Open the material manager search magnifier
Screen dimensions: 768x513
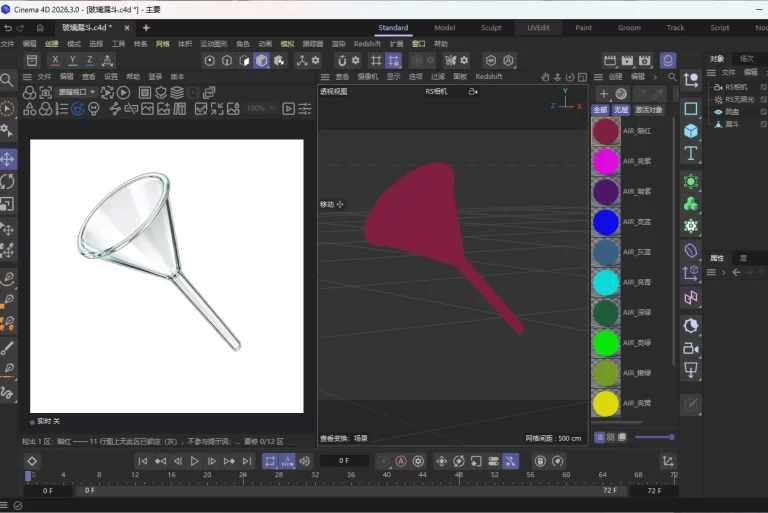point(672,77)
